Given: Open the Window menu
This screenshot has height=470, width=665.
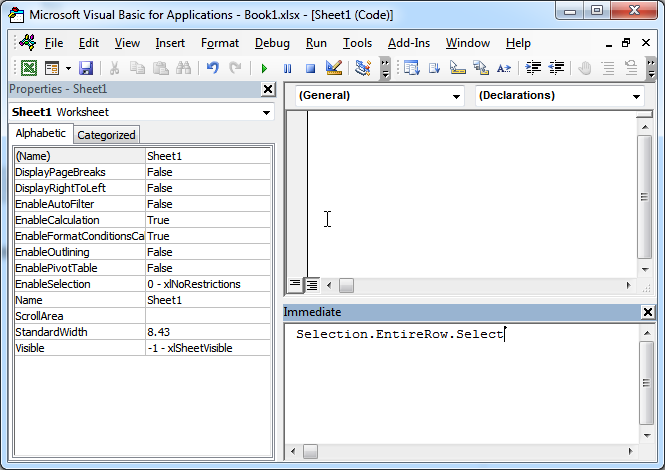Looking at the screenshot, I should (468, 43).
